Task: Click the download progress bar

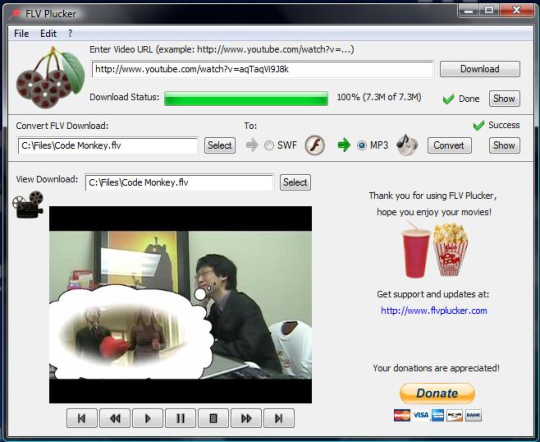Action: 246,99
